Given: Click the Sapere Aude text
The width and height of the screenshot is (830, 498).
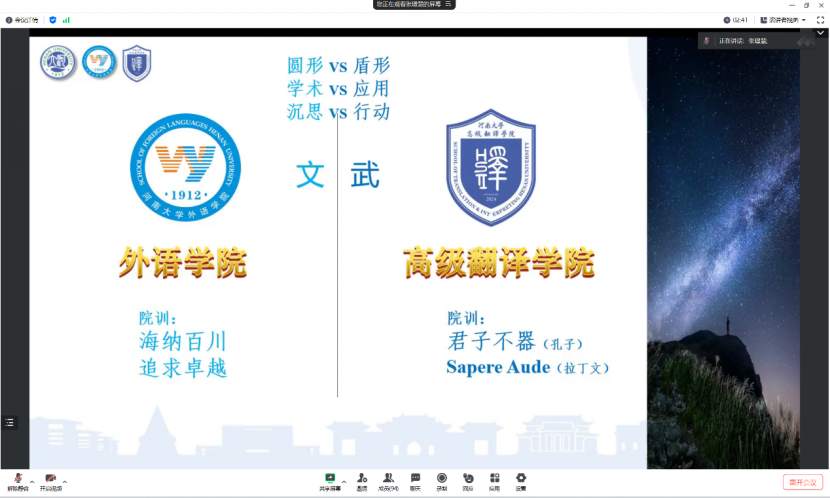Looking at the screenshot, I should click(498, 367).
